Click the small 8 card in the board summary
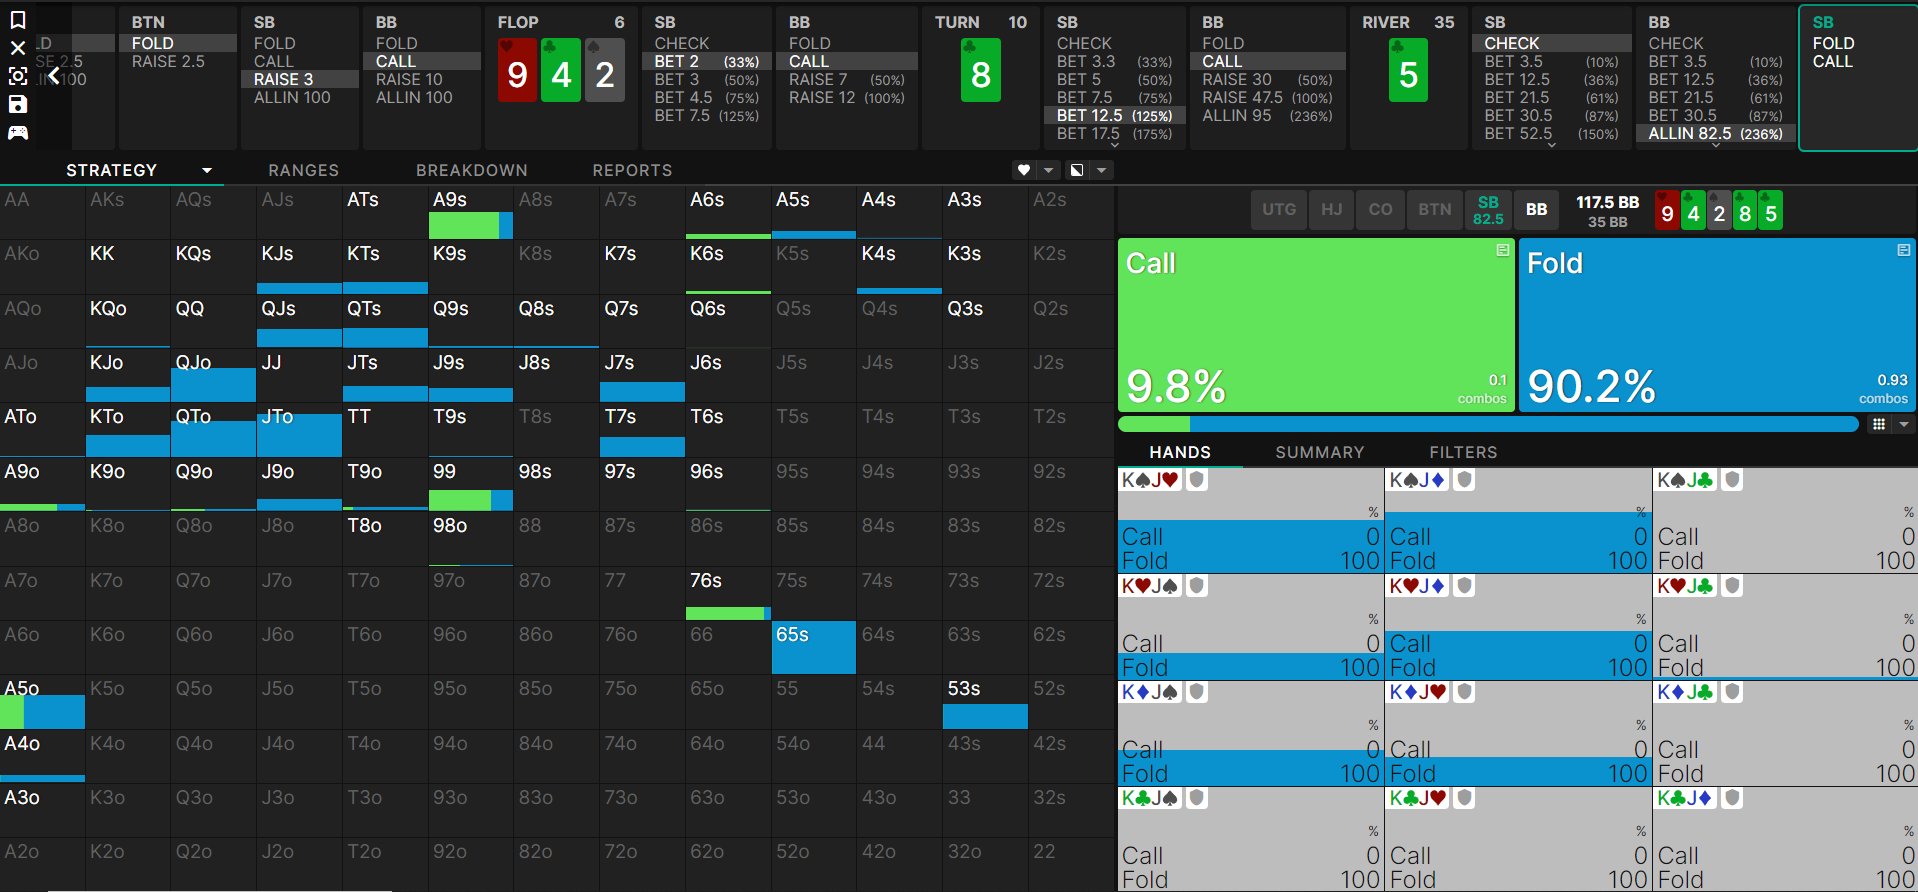The height and width of the screenshot is (892, 1918). [1745, 211]
